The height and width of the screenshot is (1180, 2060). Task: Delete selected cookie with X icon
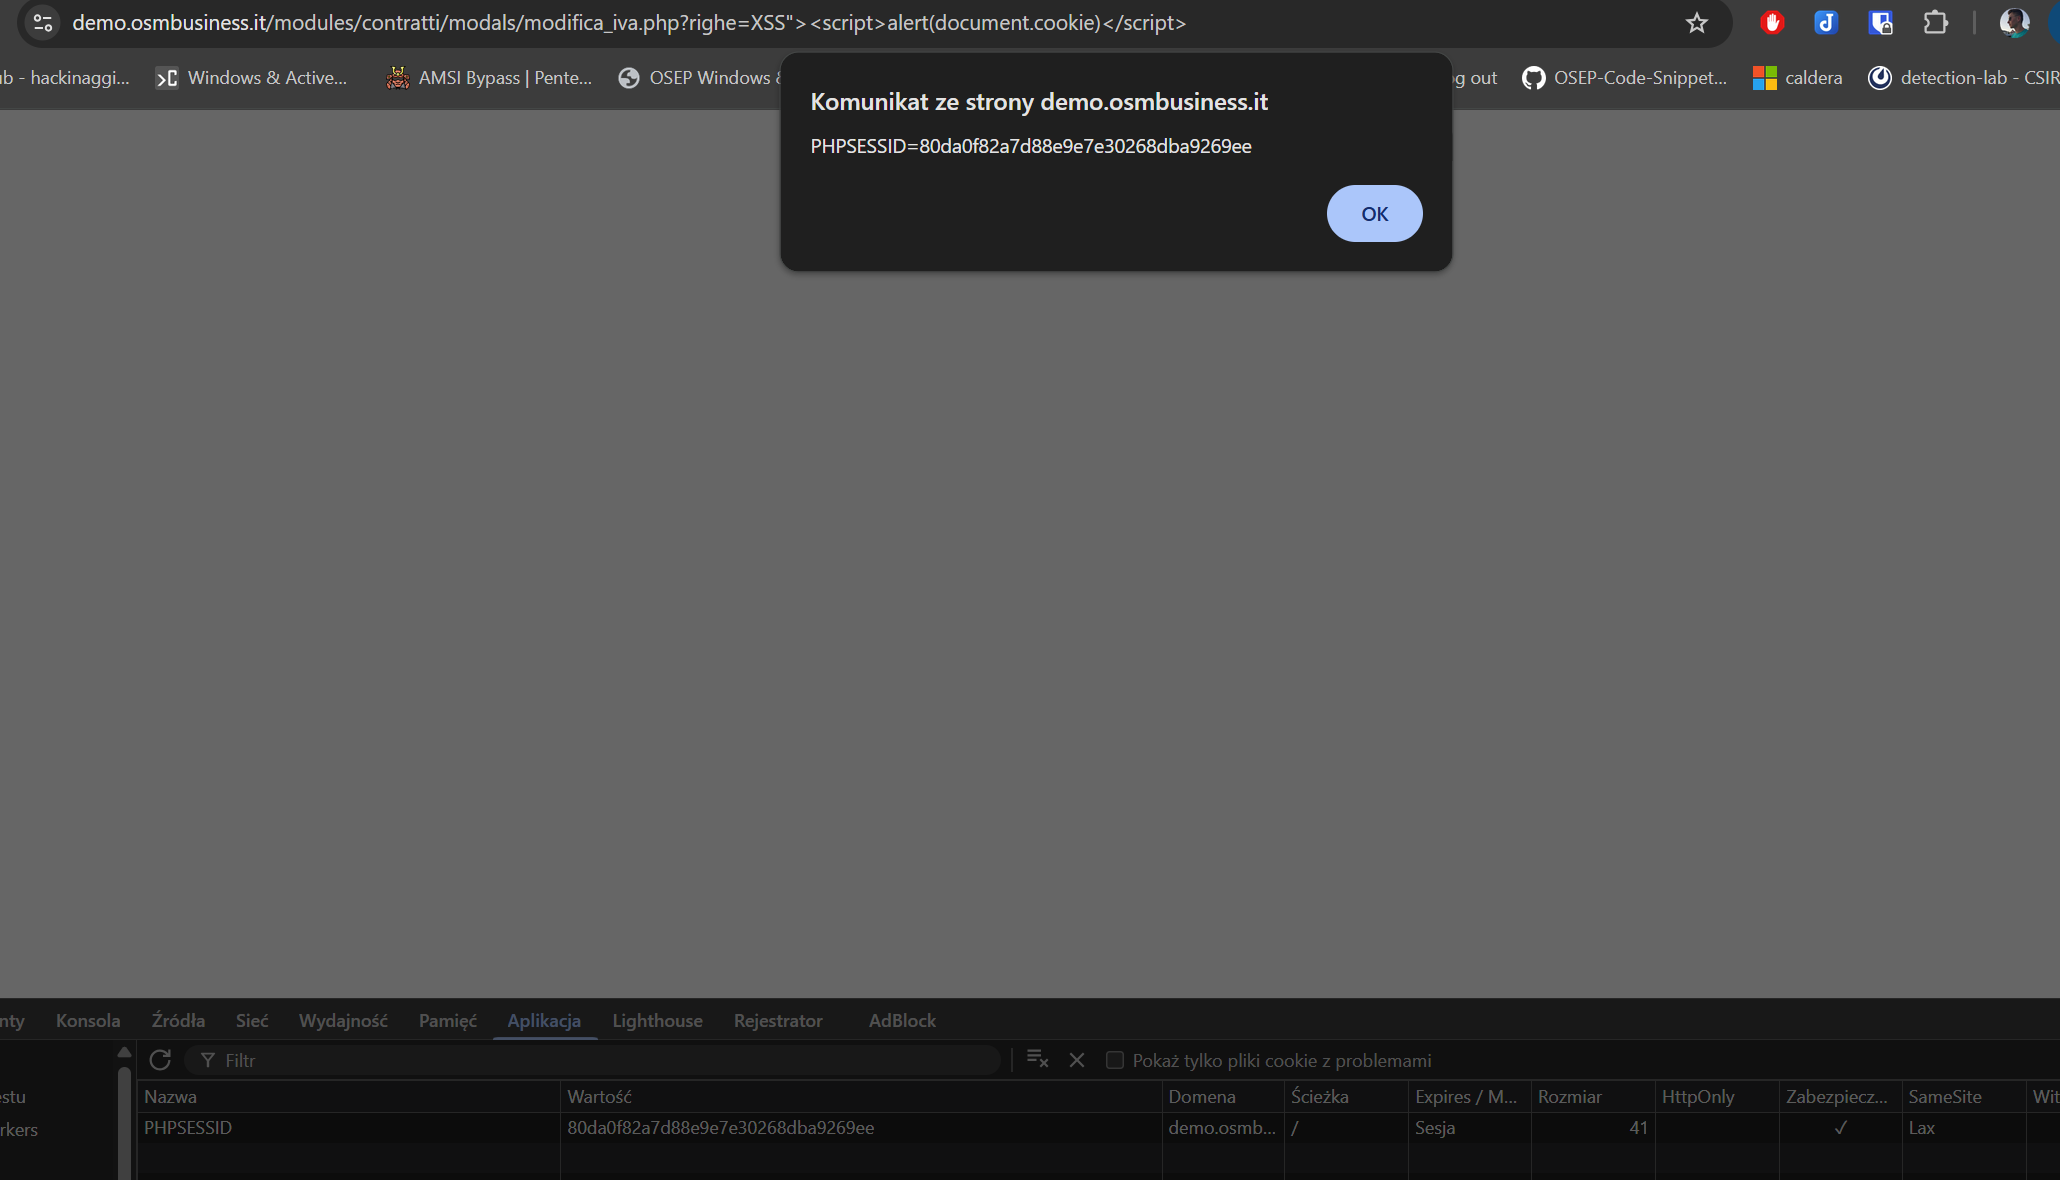pos(1077,1060)
